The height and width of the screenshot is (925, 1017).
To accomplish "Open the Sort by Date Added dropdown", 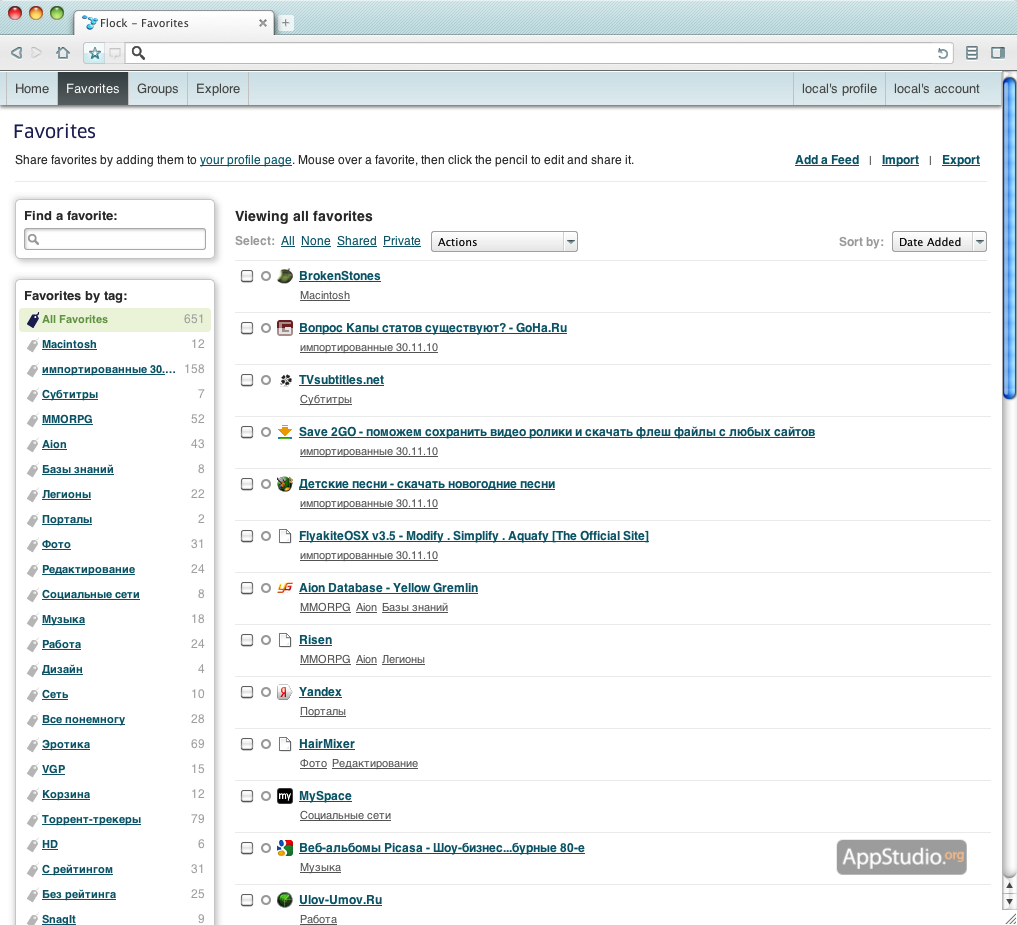I will coord(939,242).
